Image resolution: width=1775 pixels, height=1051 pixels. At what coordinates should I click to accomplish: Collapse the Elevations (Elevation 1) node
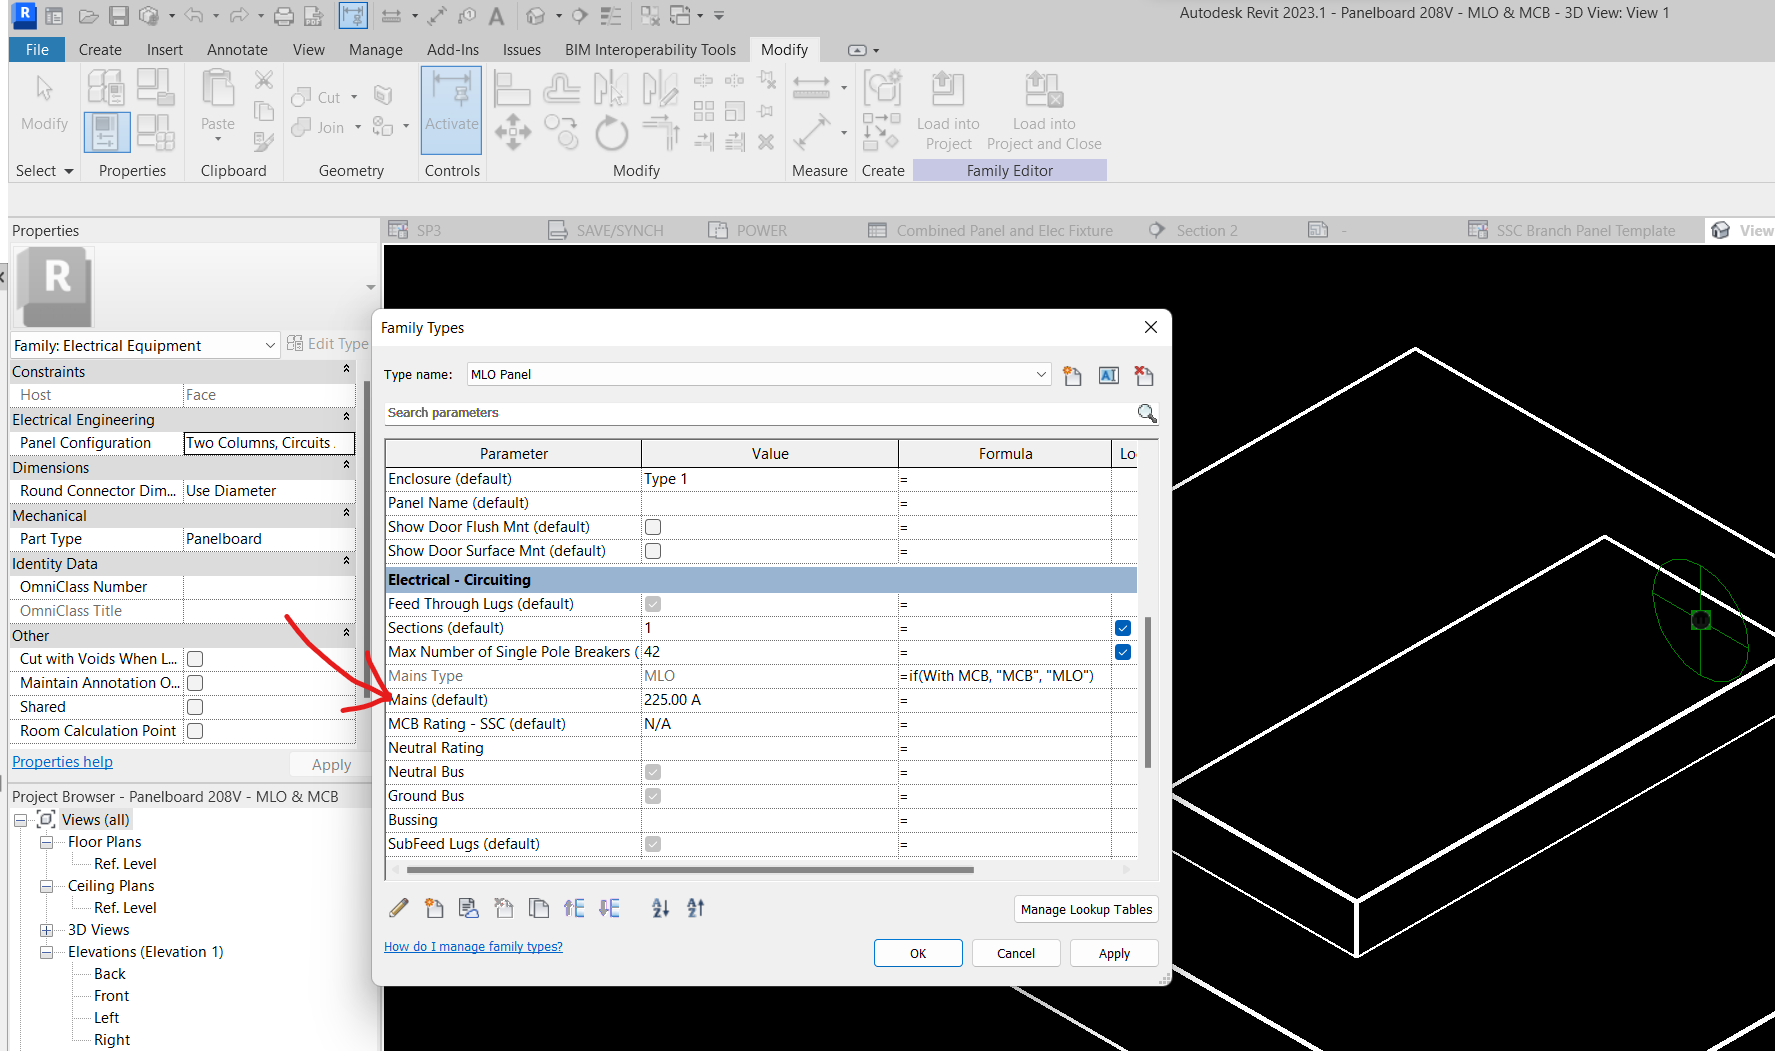pyautogui.click(x=46, y=952)
